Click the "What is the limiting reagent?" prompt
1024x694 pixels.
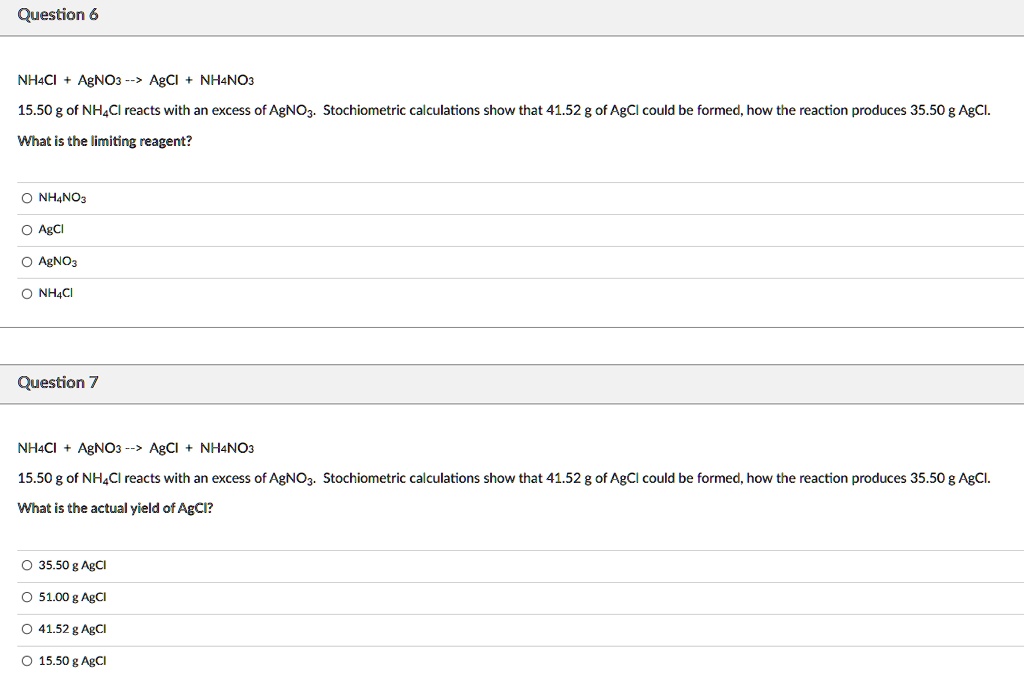[x=105, y=142]
